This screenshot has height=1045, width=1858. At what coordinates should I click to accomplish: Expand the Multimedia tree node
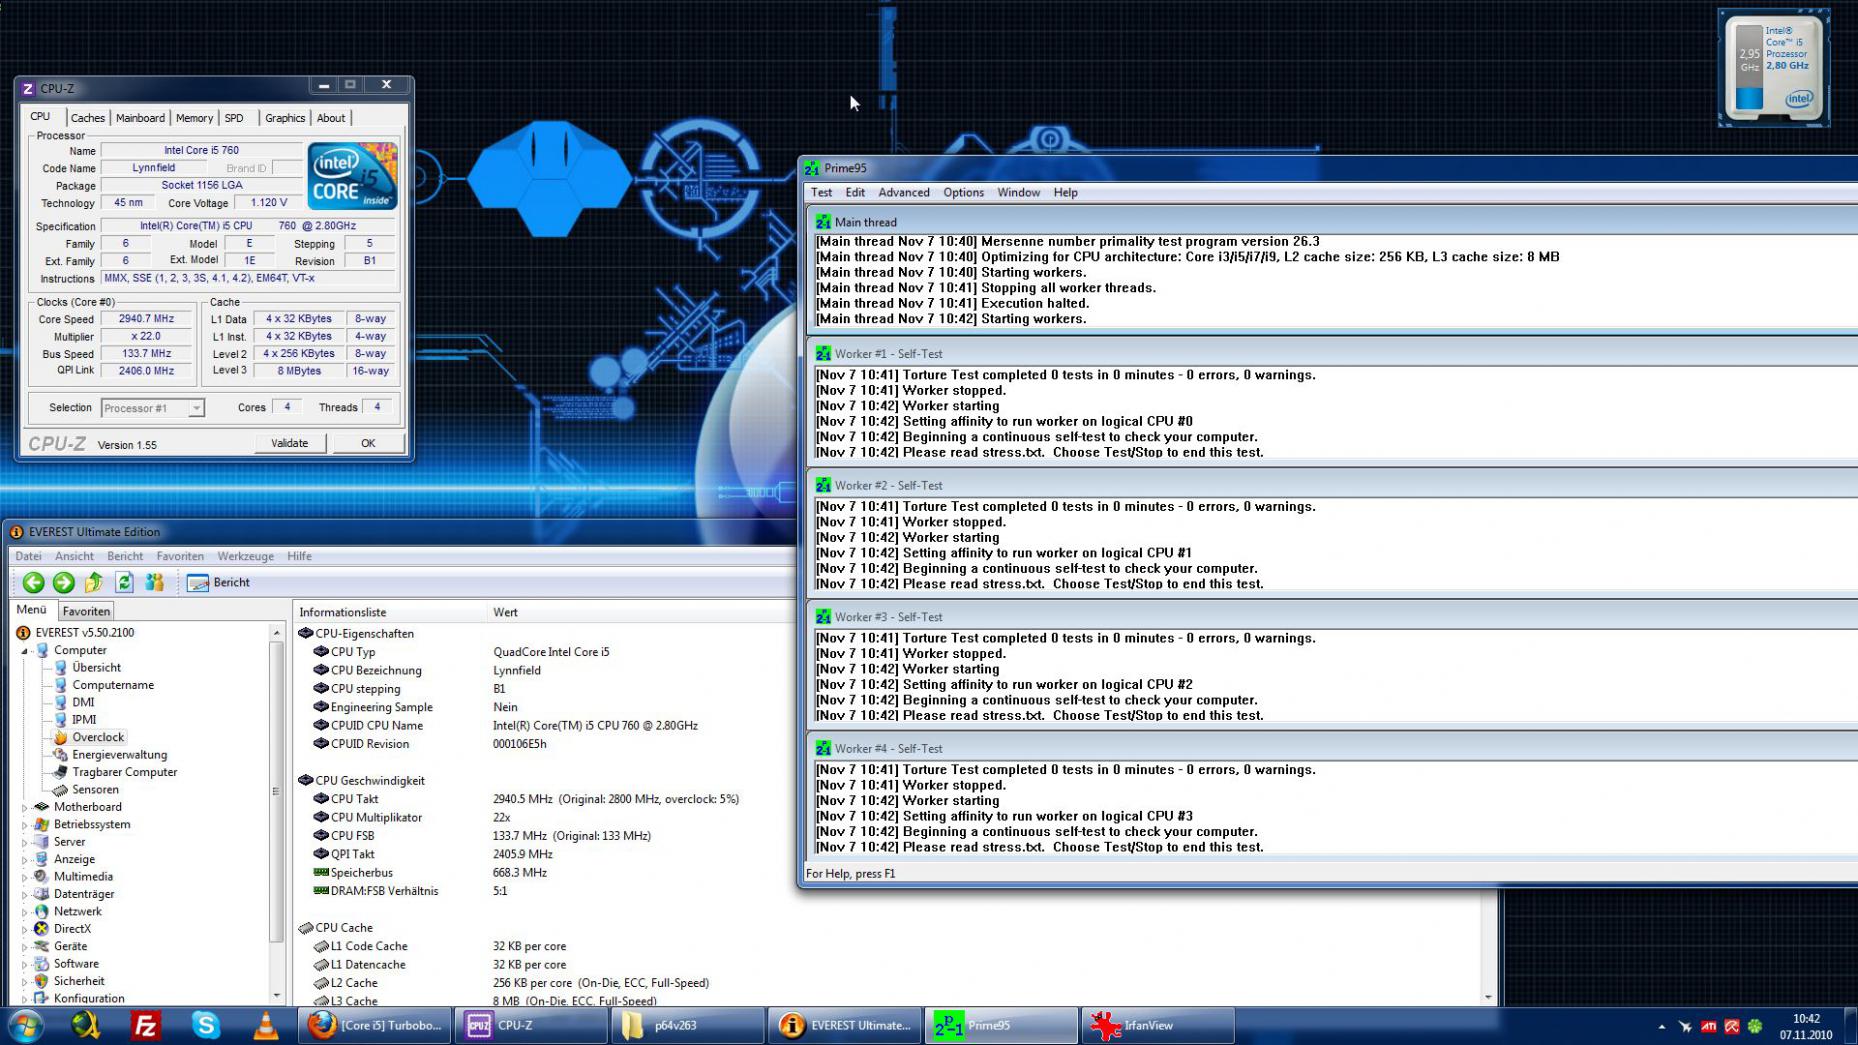tap(25, 877)
